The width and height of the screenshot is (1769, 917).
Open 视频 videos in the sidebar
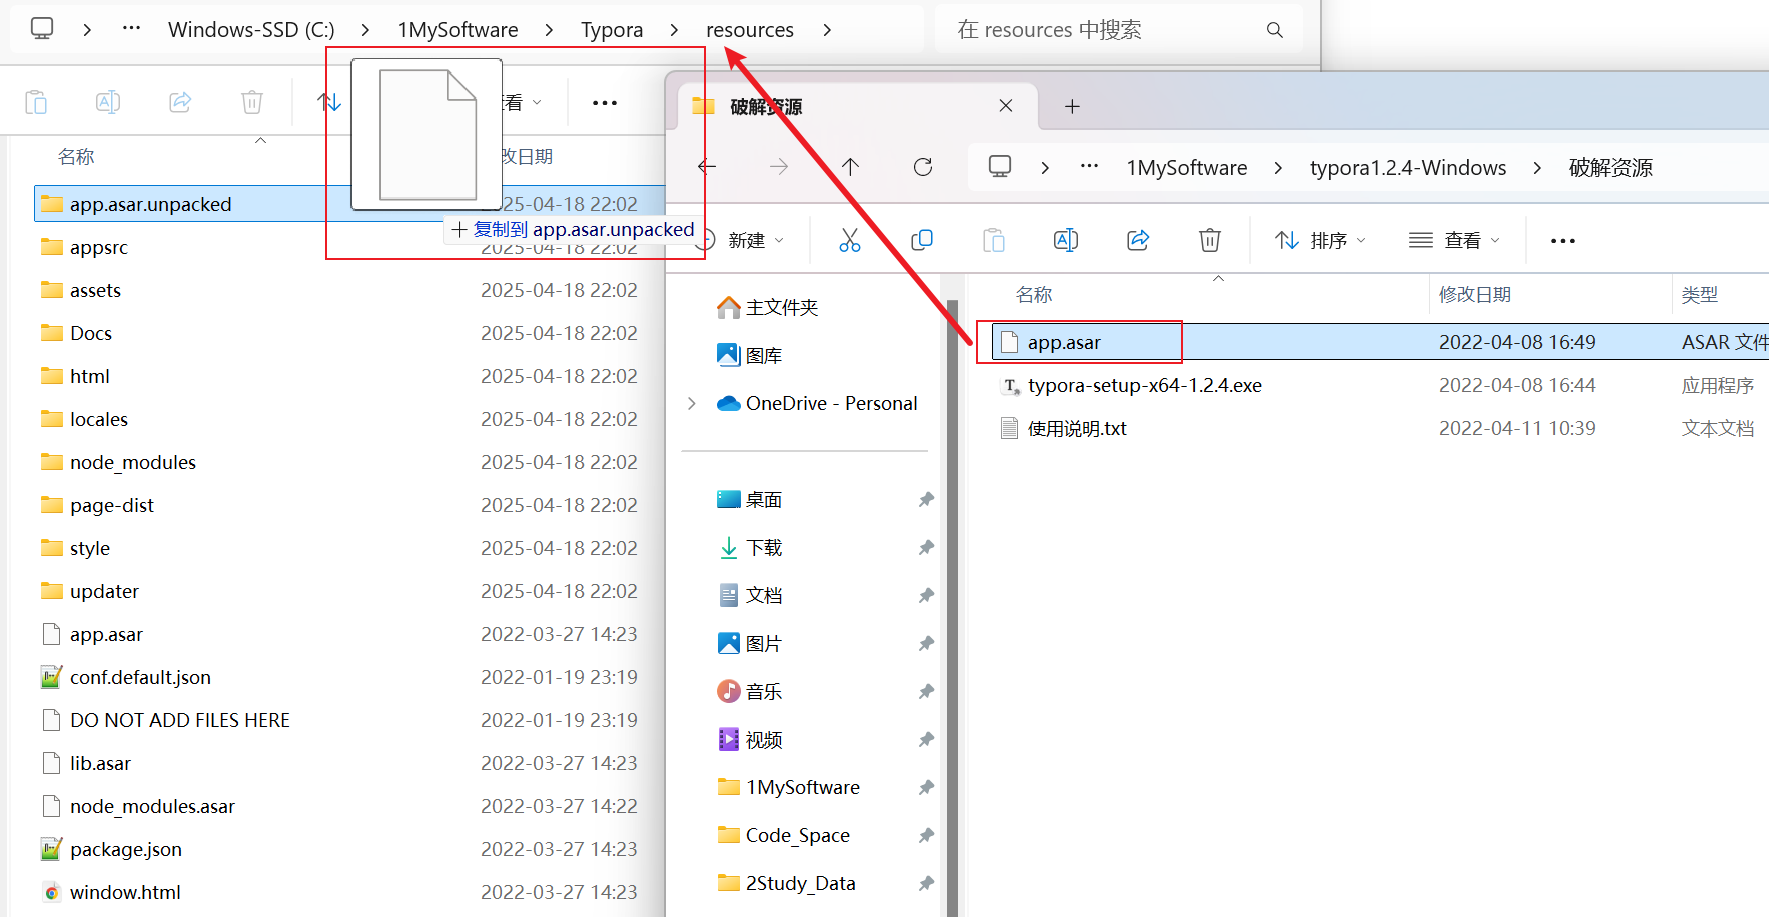[x=750, y=739]
